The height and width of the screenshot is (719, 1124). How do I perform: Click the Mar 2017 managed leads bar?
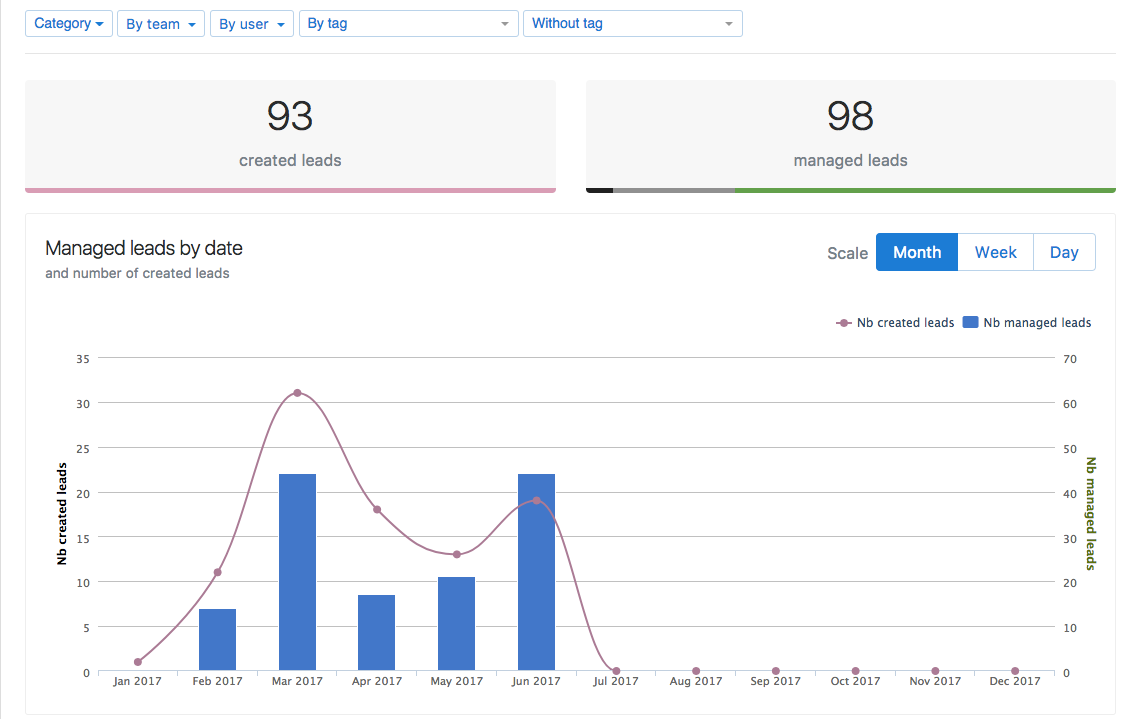(x=297, y=572)
